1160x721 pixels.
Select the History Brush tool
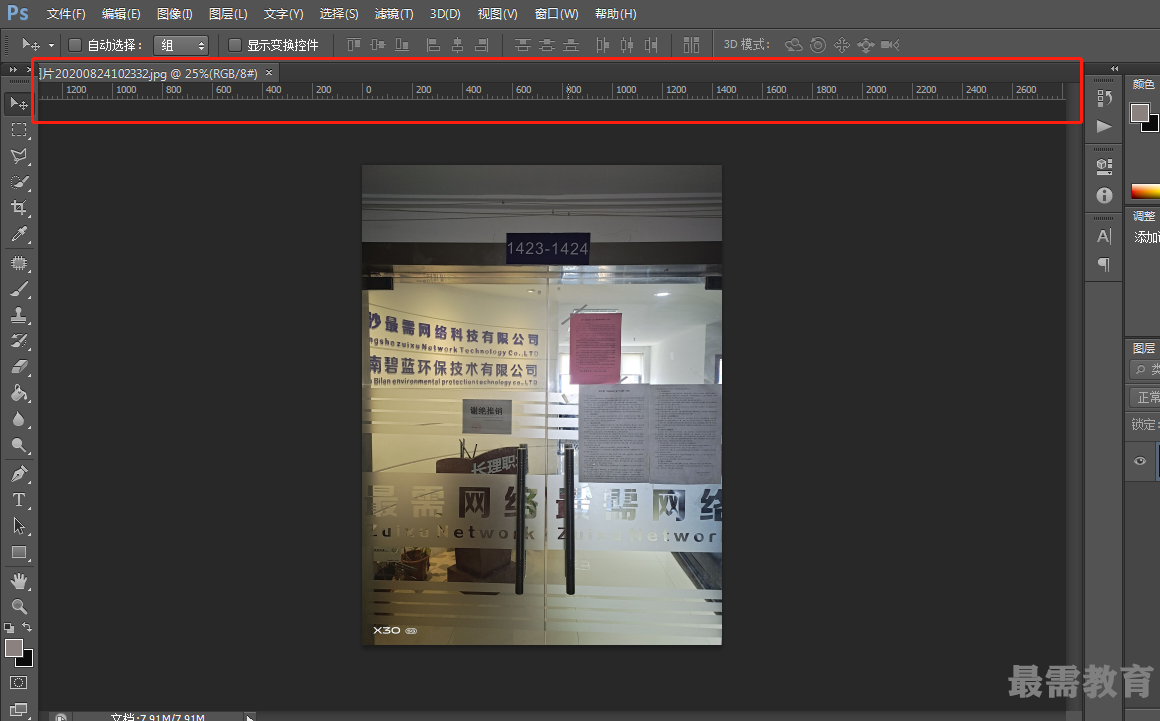pos(18,341)
